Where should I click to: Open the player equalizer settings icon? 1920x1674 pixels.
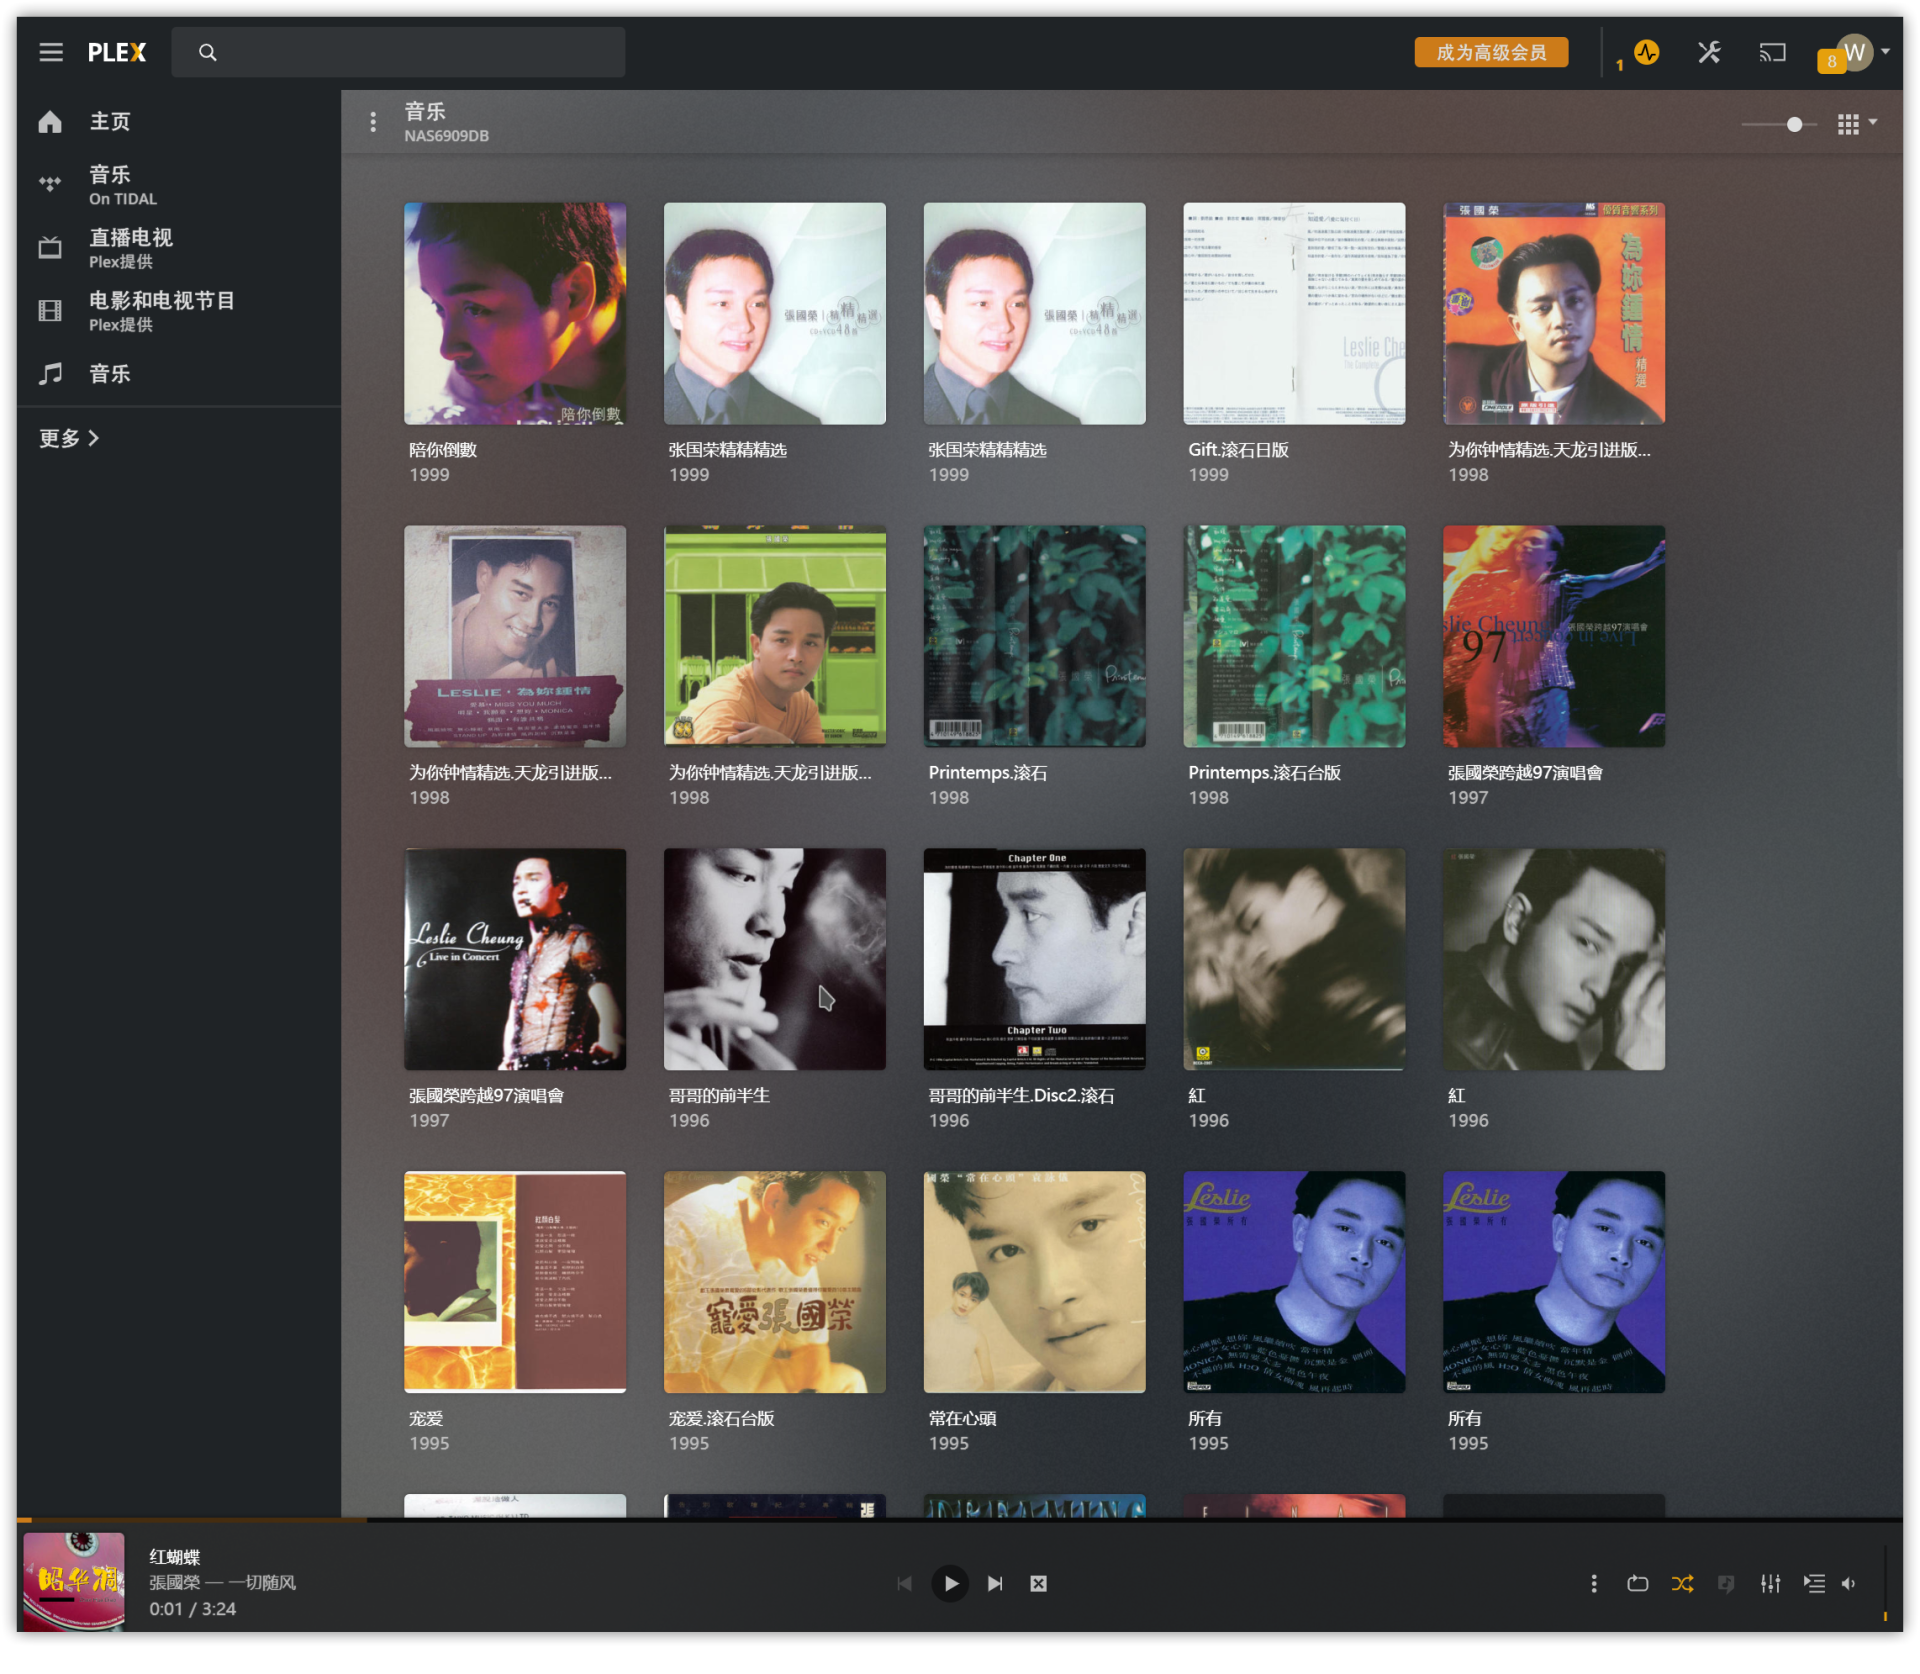(x=1770, y=1583)
